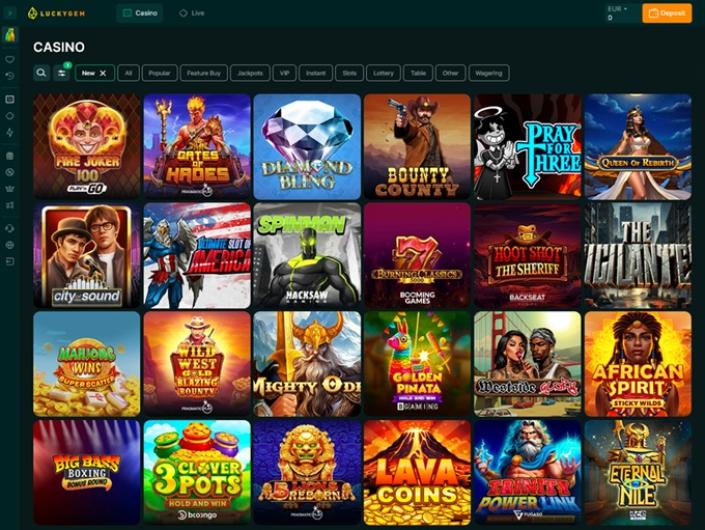Filter games by Feature Buy
This screenshot has height=530, width=705.
(204, 73)
